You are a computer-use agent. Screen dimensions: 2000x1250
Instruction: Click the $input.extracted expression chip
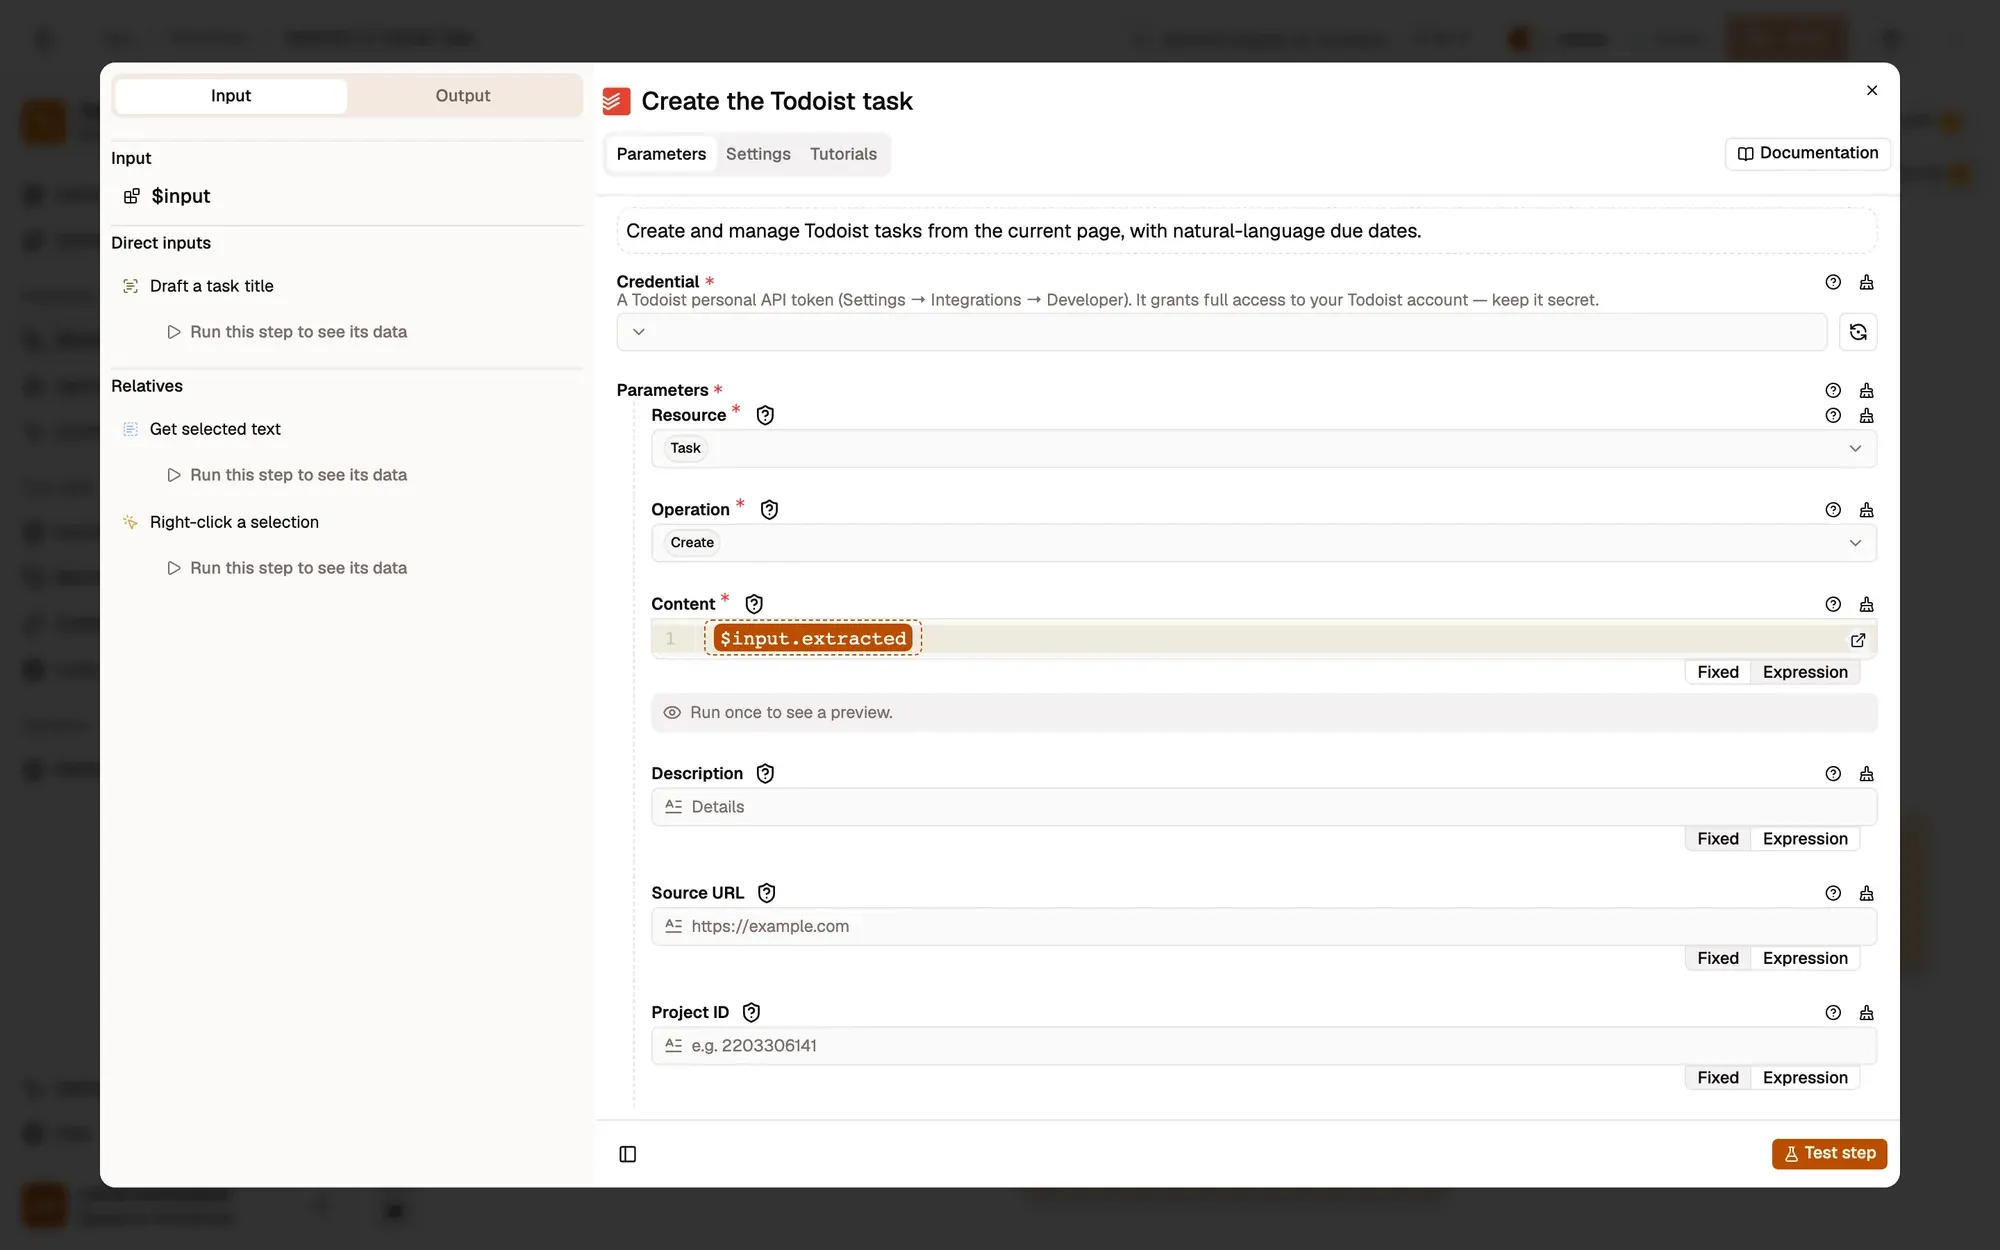click(812, 638)
